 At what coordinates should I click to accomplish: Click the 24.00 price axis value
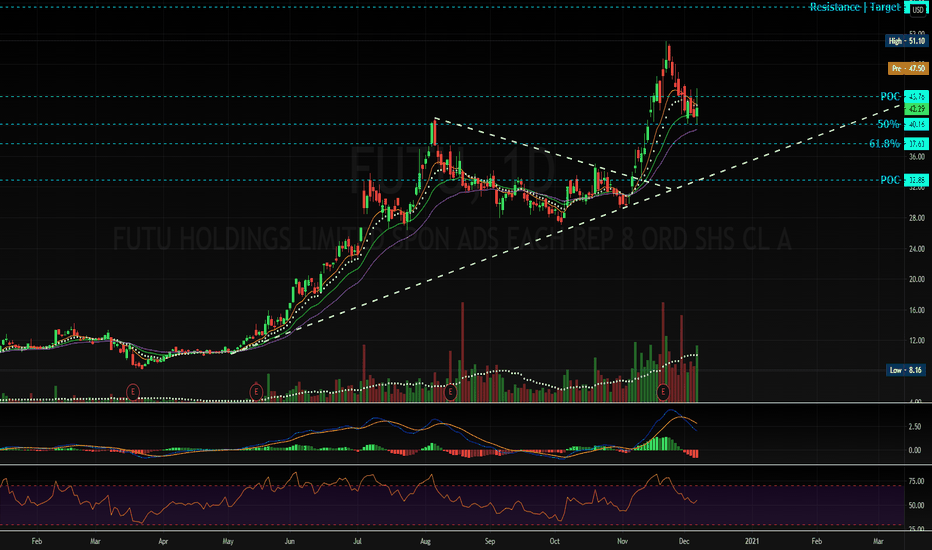917,249
